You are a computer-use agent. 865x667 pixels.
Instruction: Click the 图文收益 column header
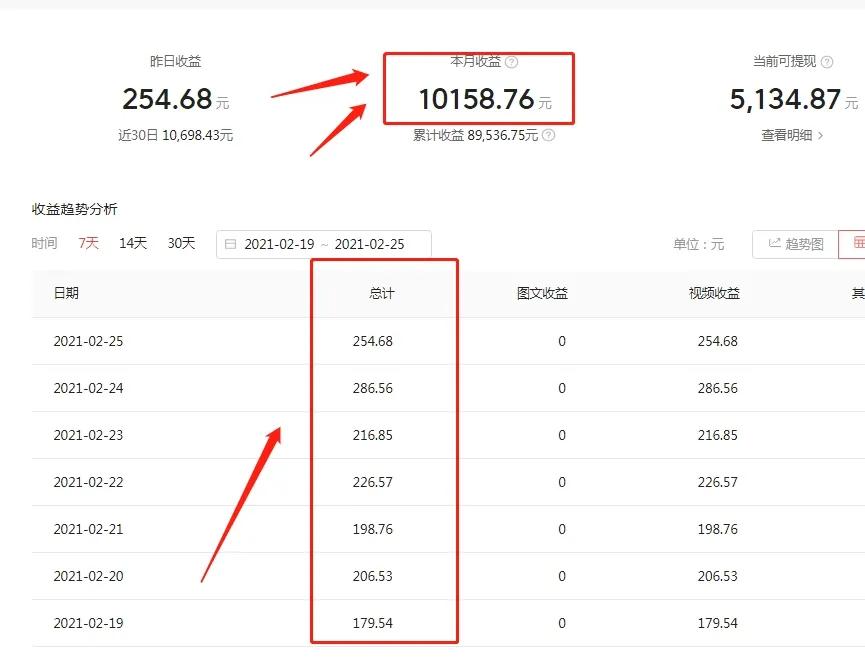tap(540, 293)
